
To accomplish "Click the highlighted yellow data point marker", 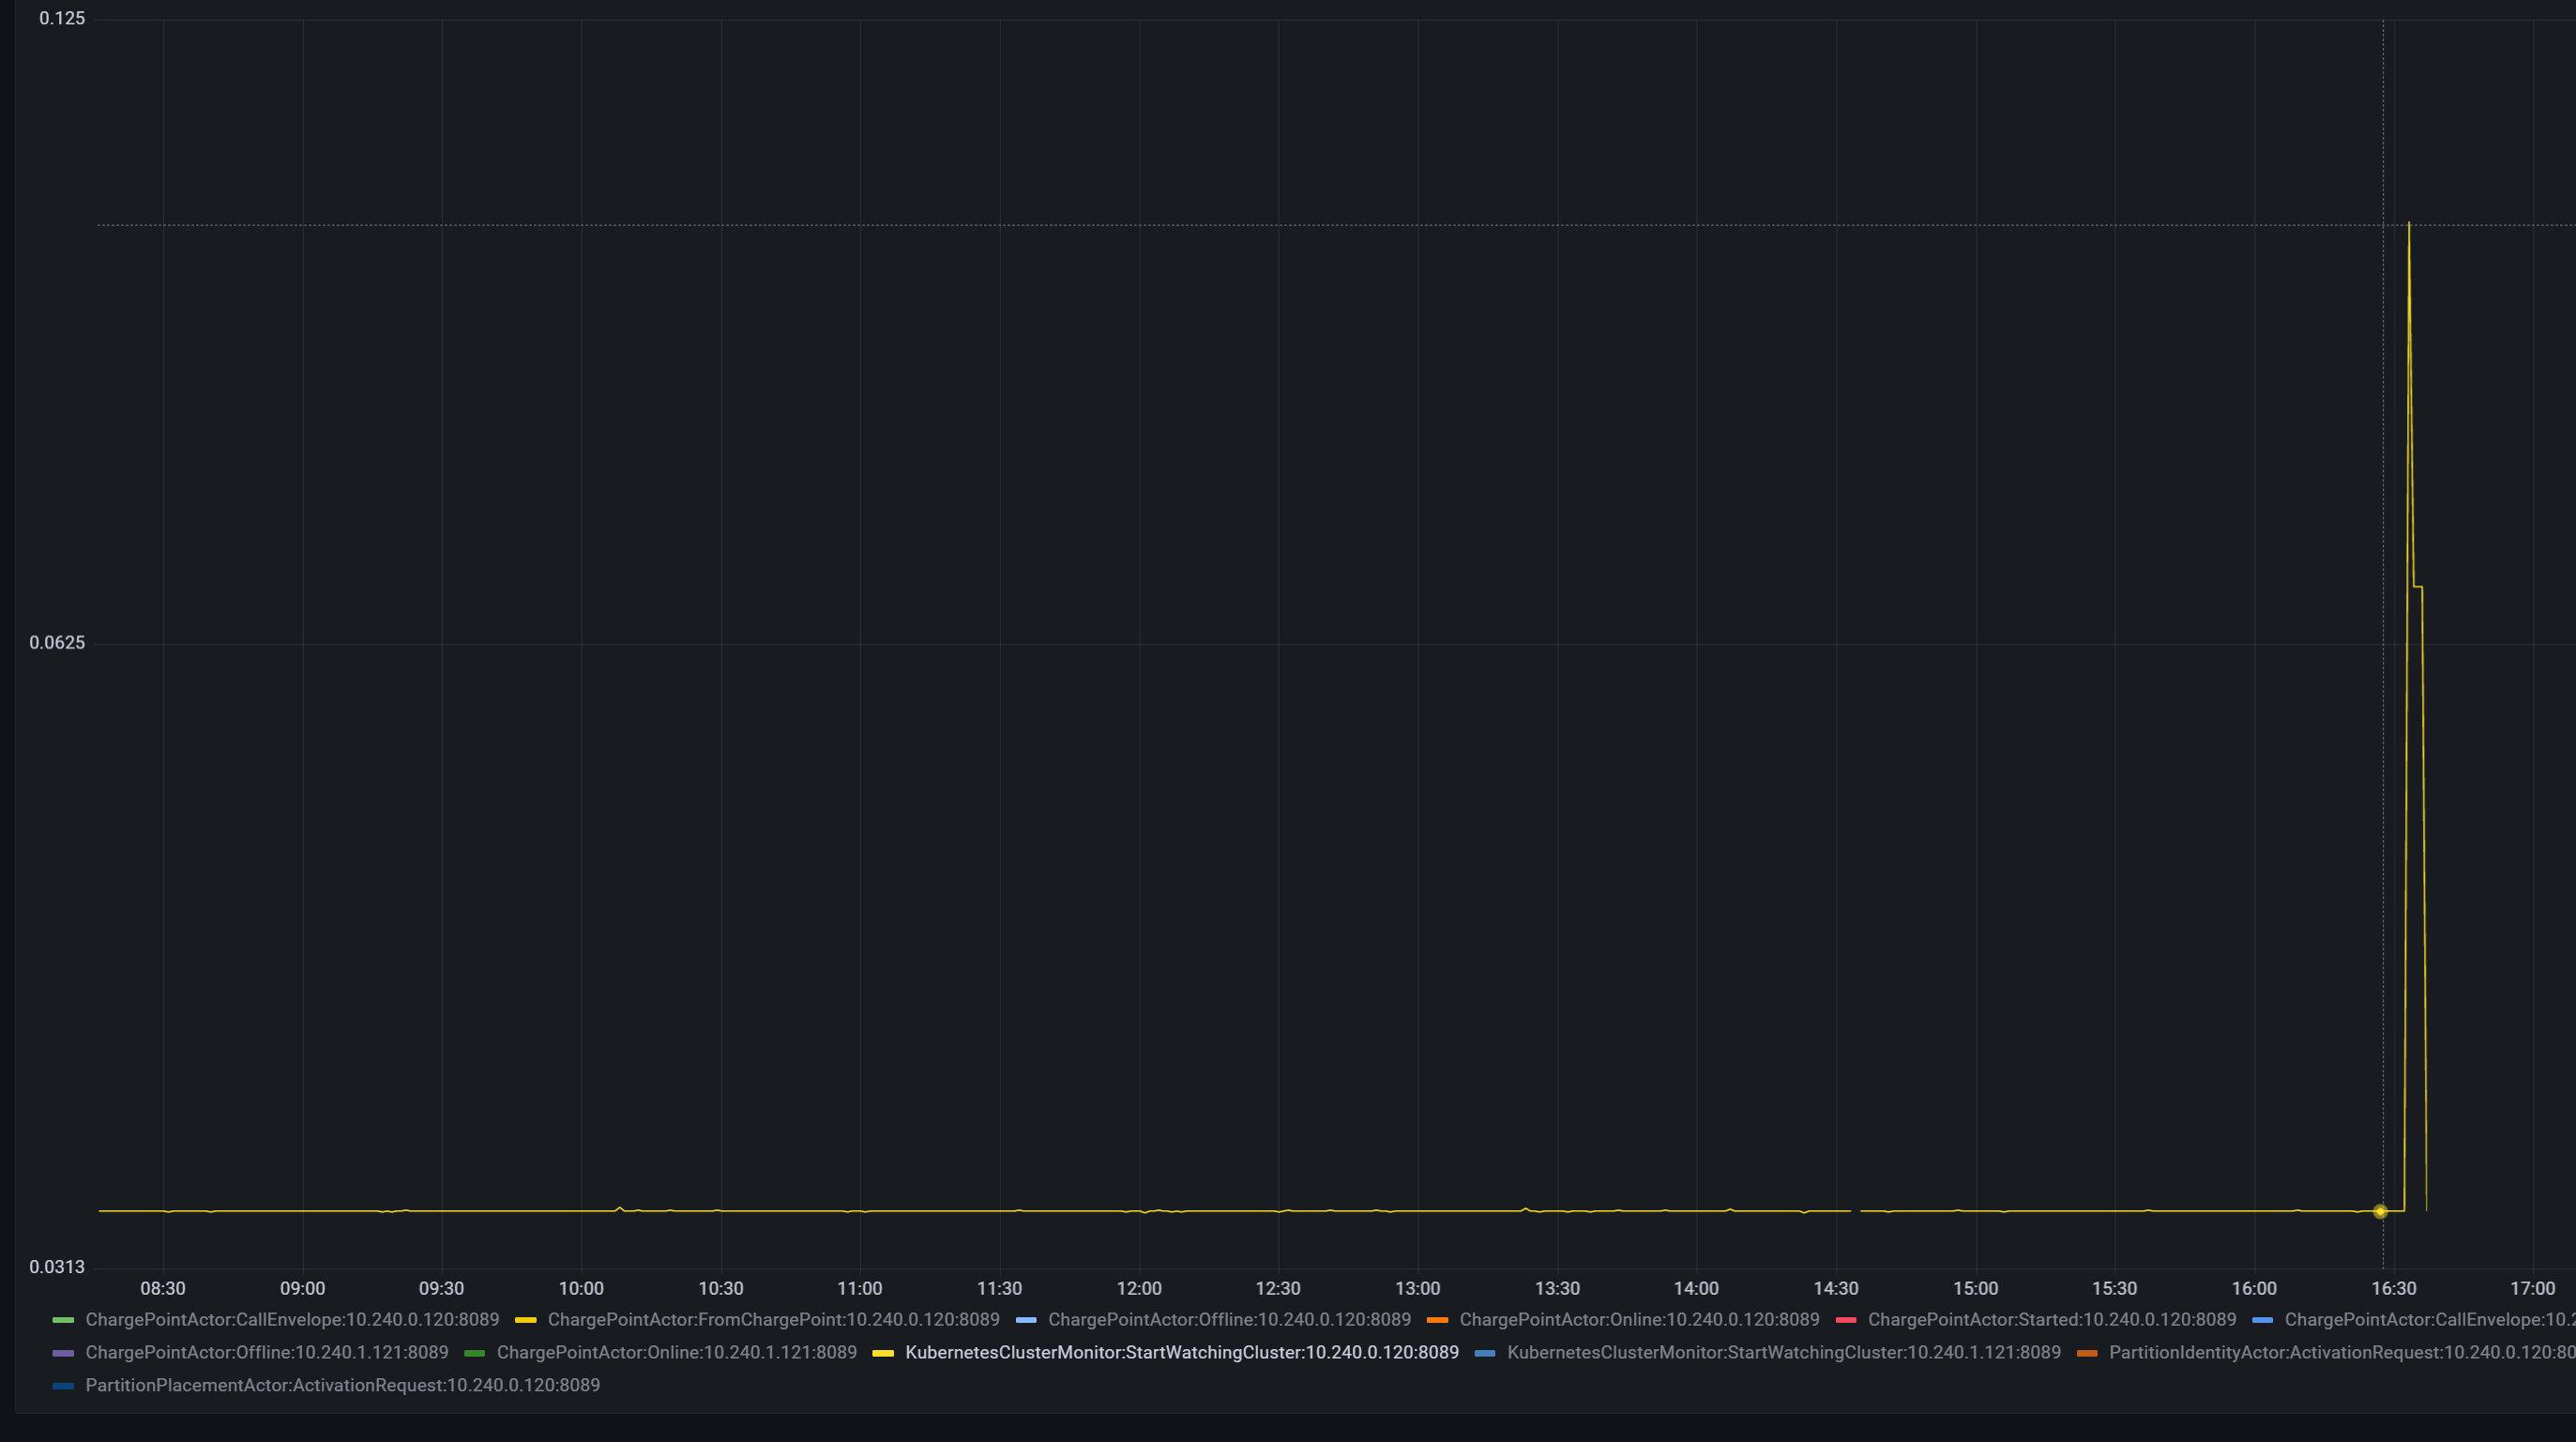I will tap(2380, 1211).
